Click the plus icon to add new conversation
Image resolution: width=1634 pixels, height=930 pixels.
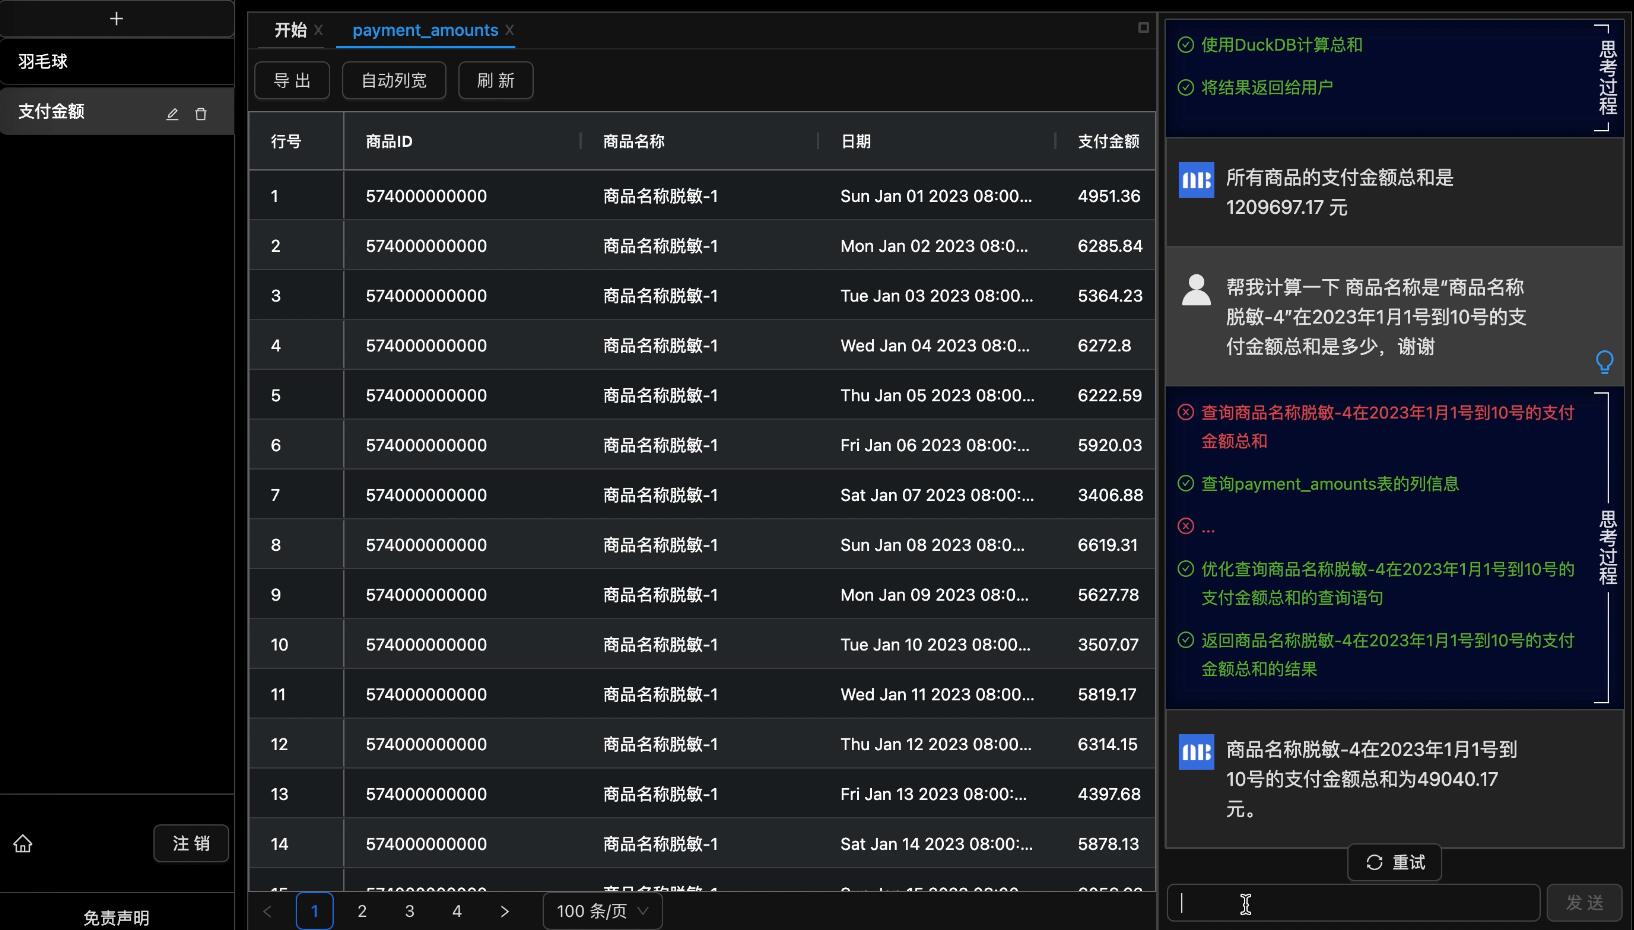click(116, 19)
